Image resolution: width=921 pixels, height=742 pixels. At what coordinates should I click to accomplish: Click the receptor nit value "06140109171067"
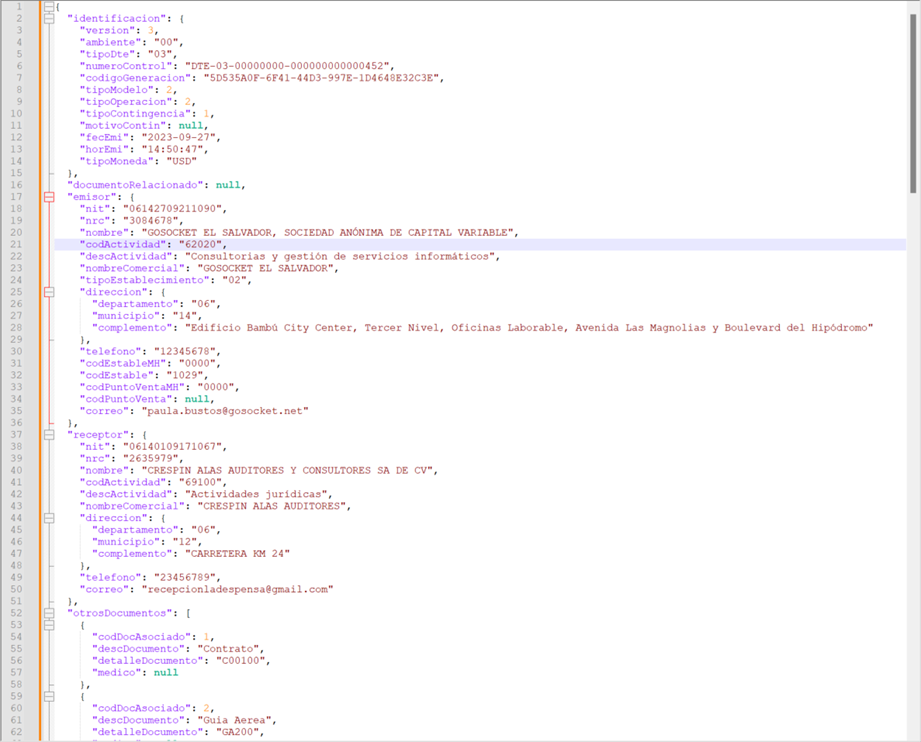click(x=173, y=446)
